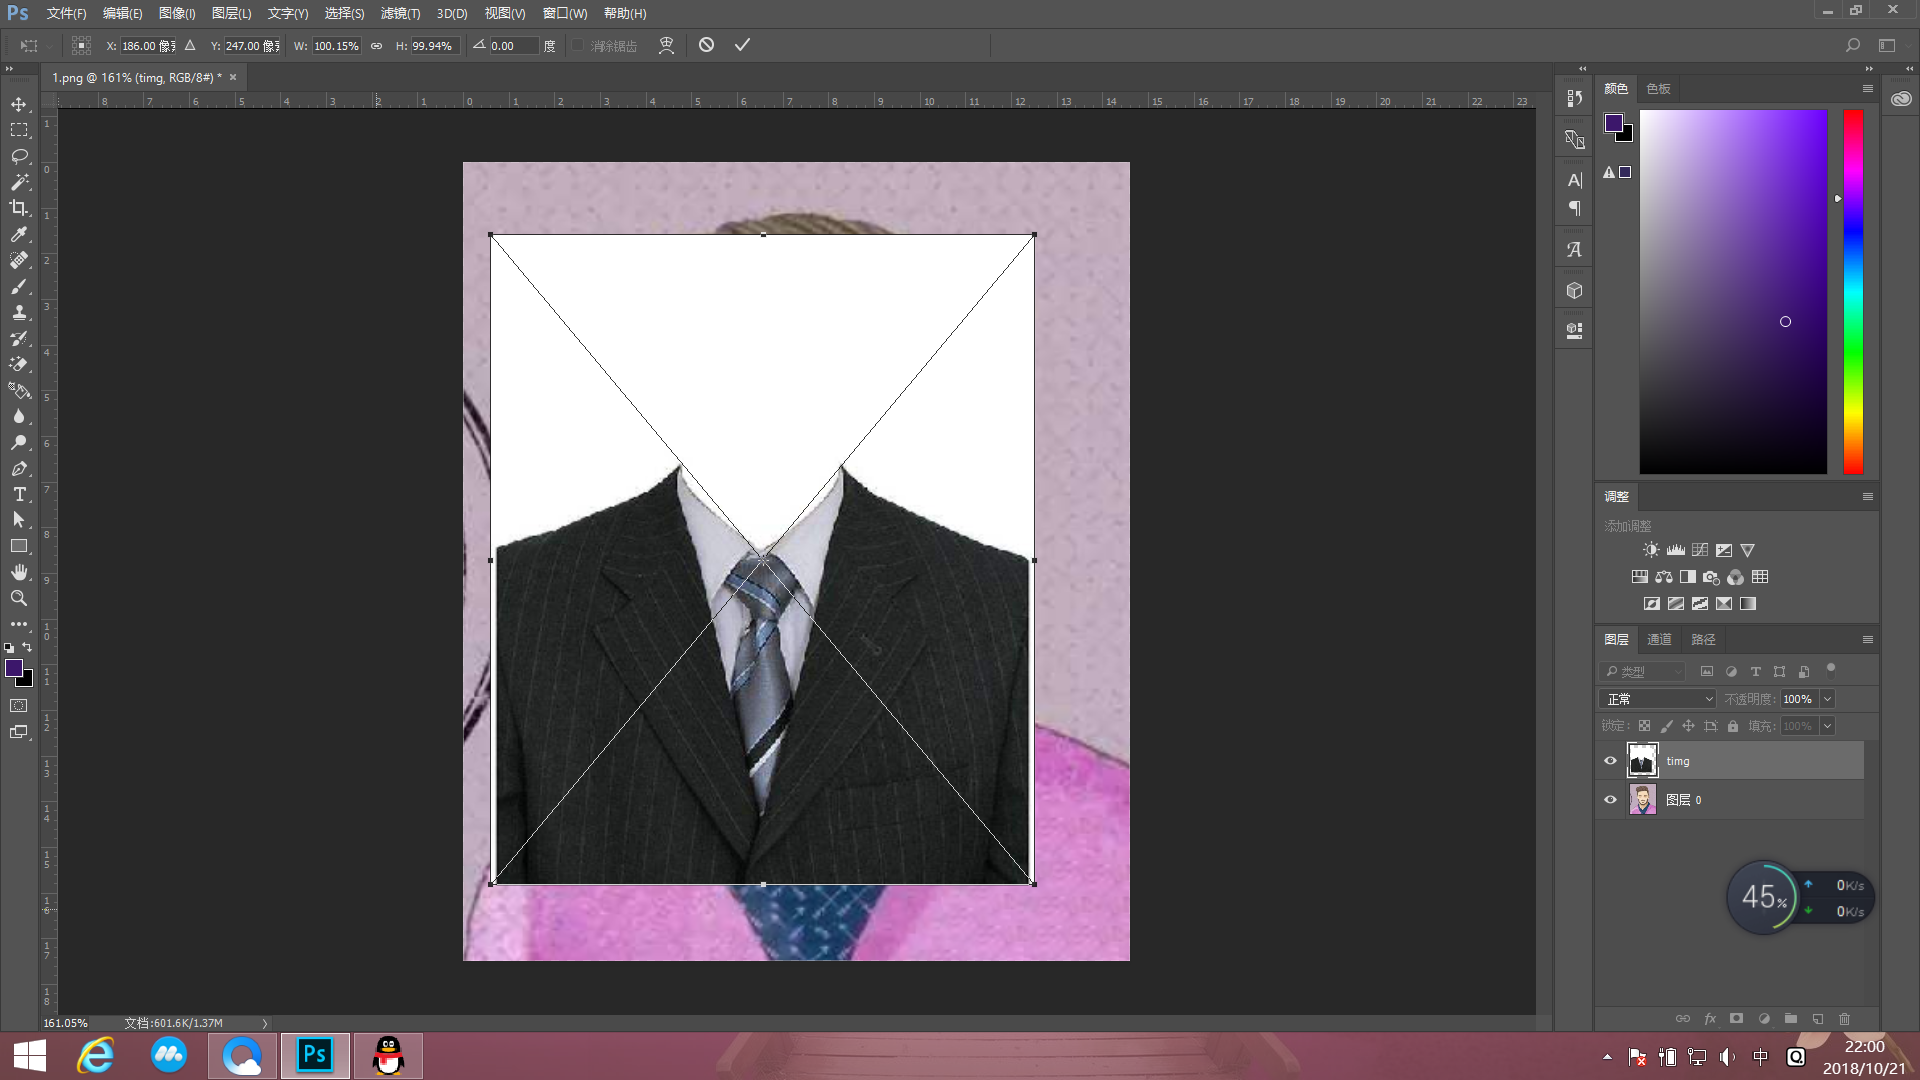Expand the opacity 不透明度 dropdown arrow
Image resolution: width=1920 pixels, height=1080 pixels.
[1827, 699]
